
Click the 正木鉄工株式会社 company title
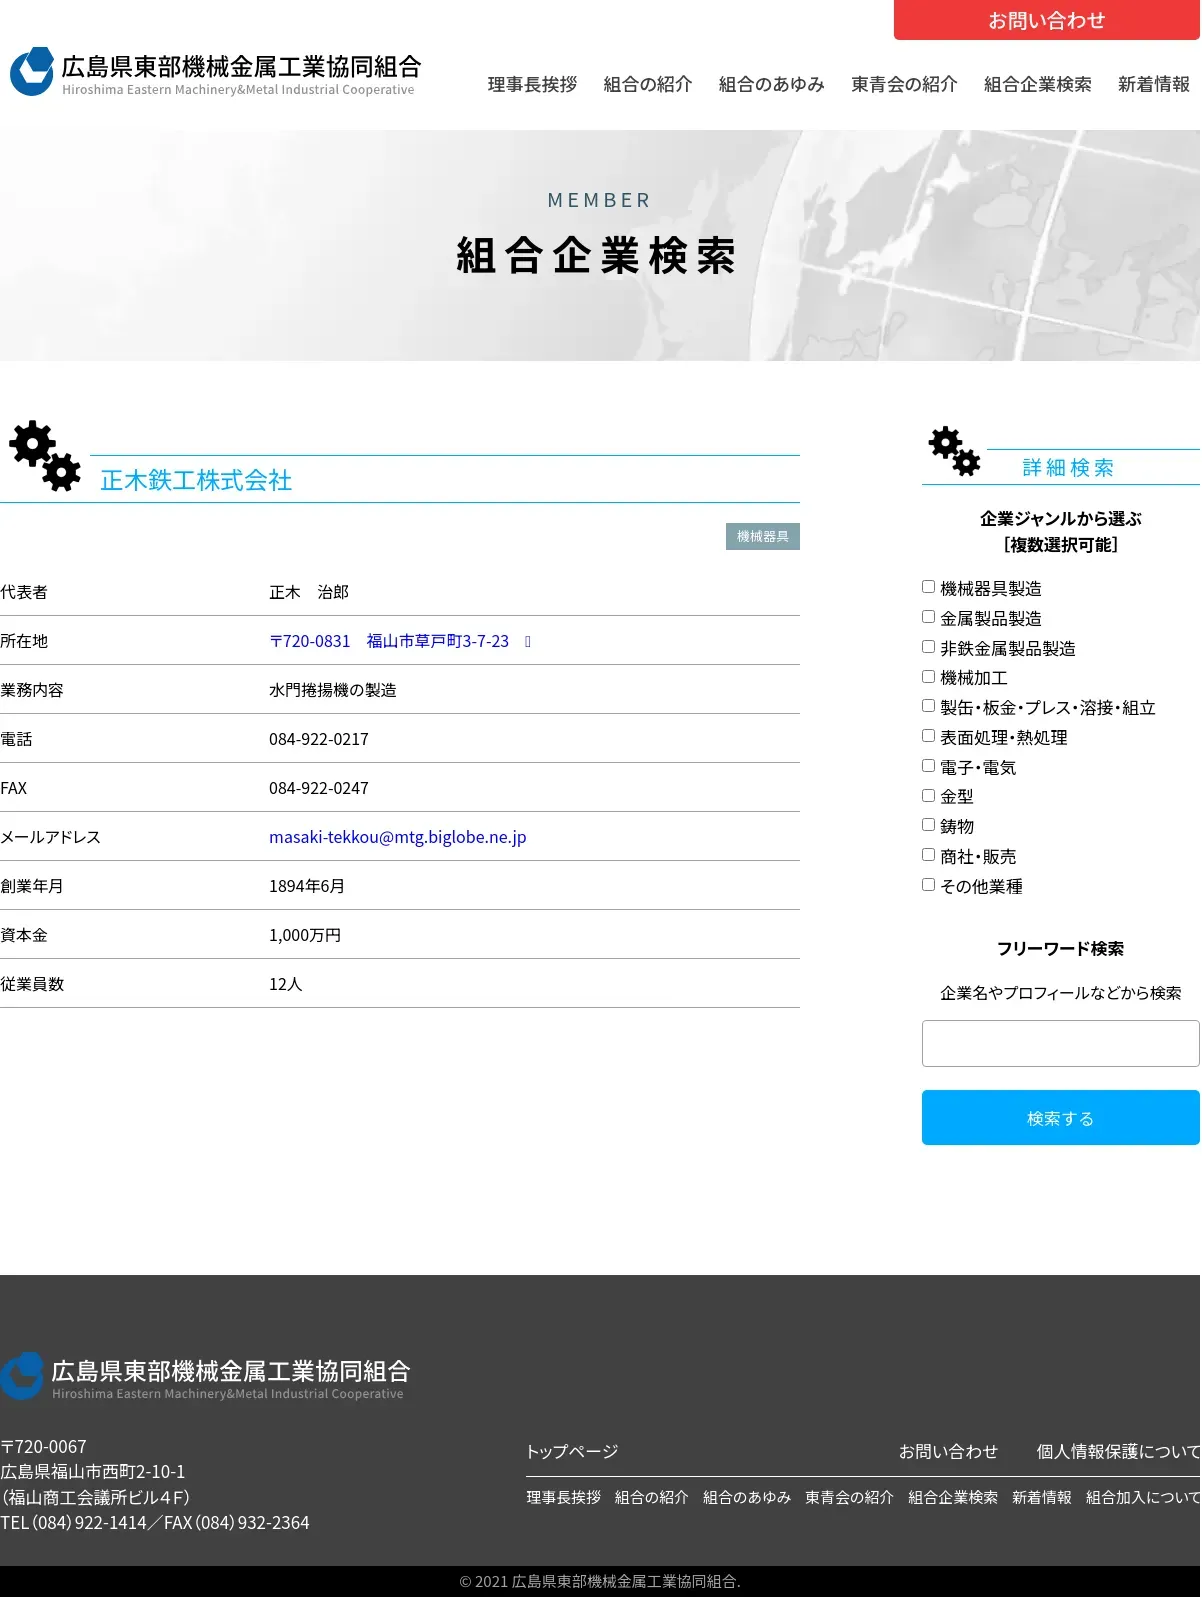point(196,480)
